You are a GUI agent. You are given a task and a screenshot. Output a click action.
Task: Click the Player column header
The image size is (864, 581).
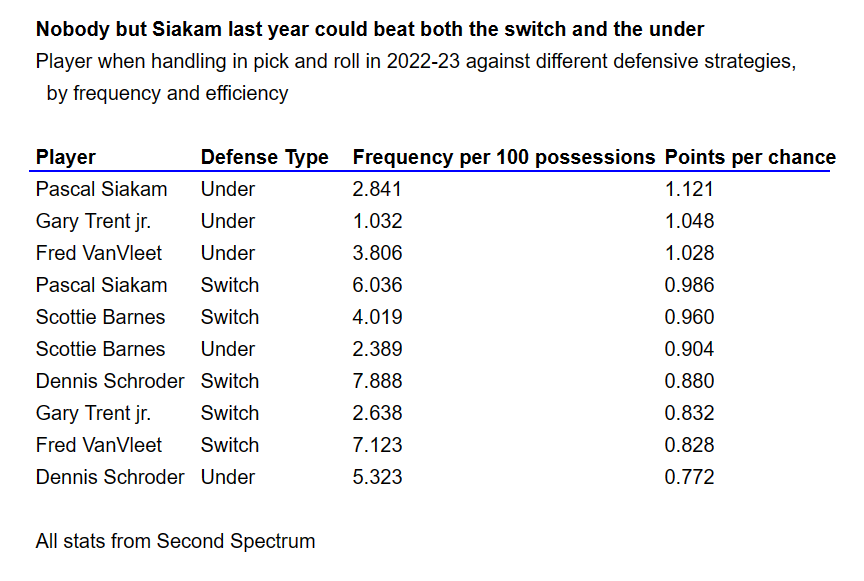(x=66, y=157)
